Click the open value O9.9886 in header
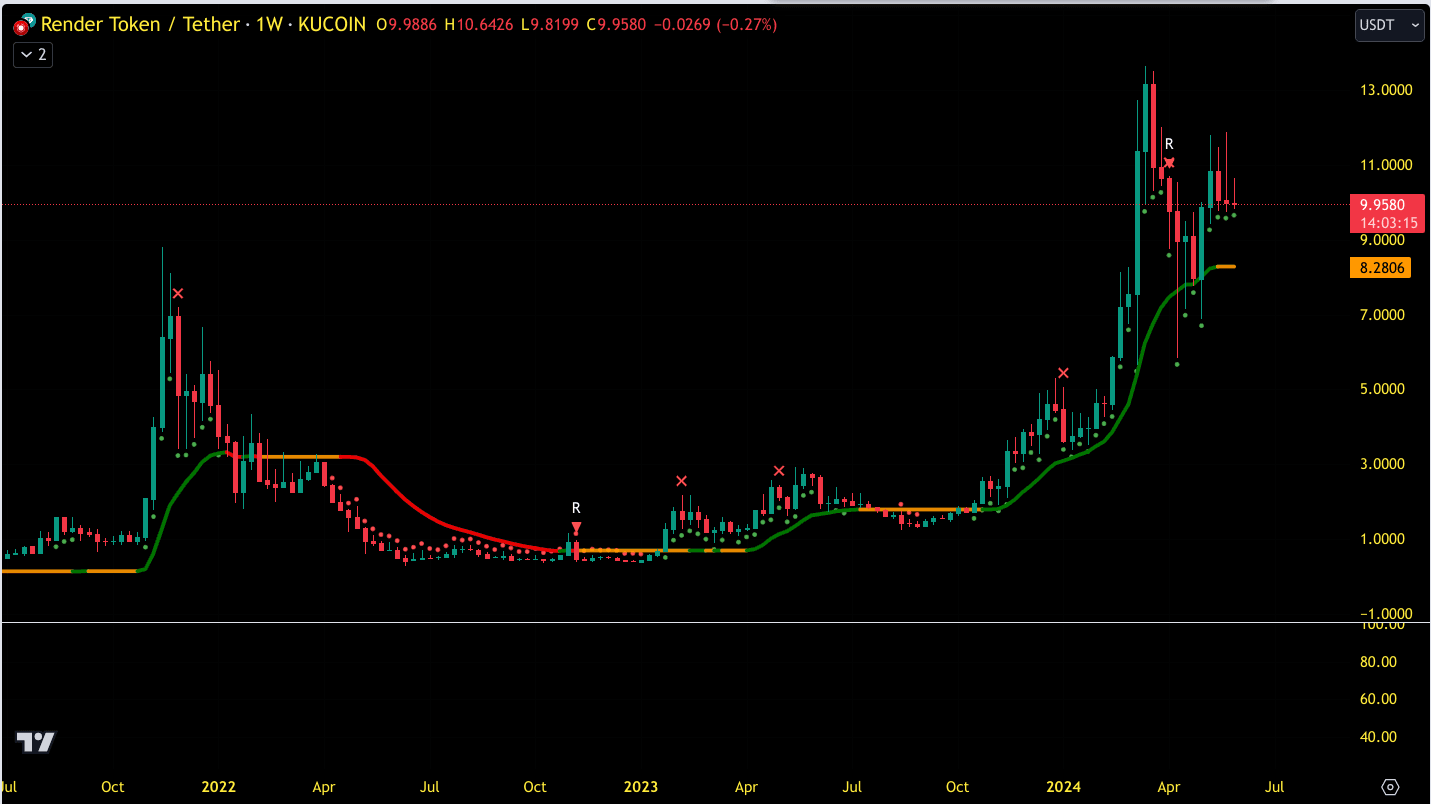1431x804 pixels. click(x=404, y=25)
